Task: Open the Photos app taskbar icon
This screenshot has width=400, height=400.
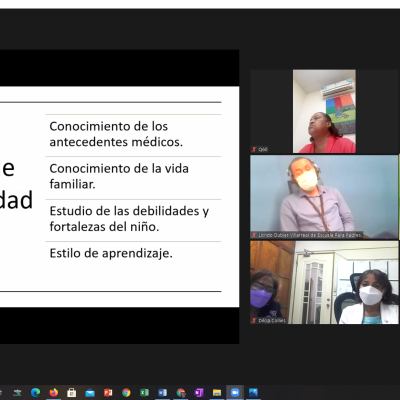Action: tap(253, 392)
